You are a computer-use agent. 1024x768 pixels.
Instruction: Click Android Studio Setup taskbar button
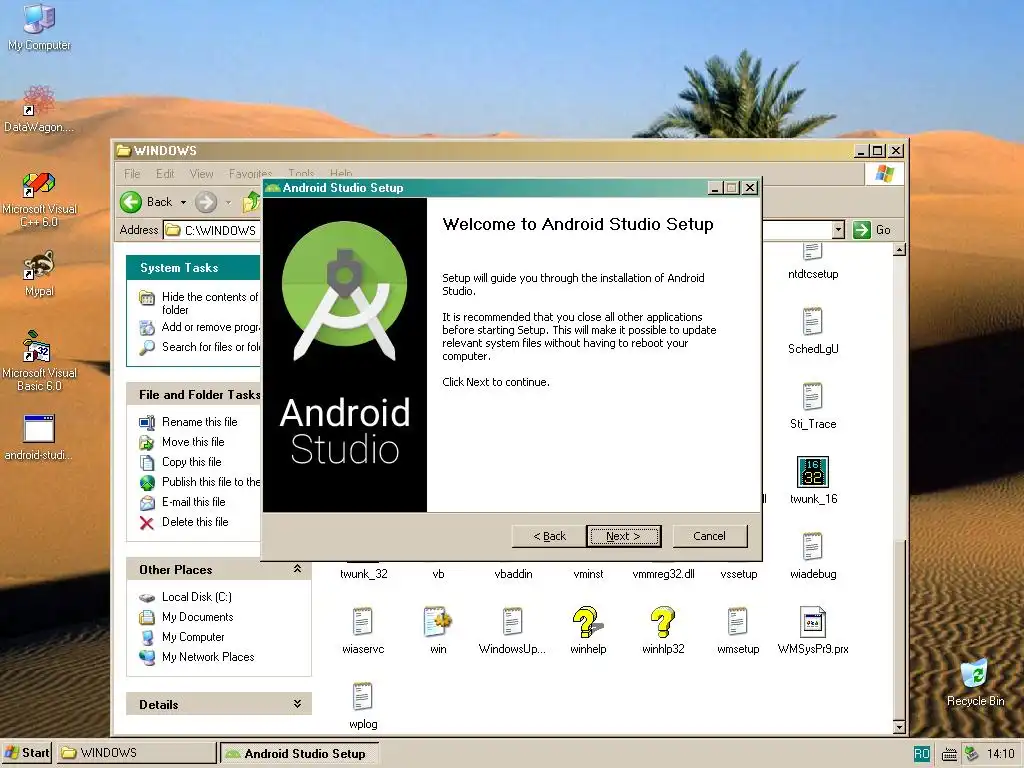click(x=298, y=753)
